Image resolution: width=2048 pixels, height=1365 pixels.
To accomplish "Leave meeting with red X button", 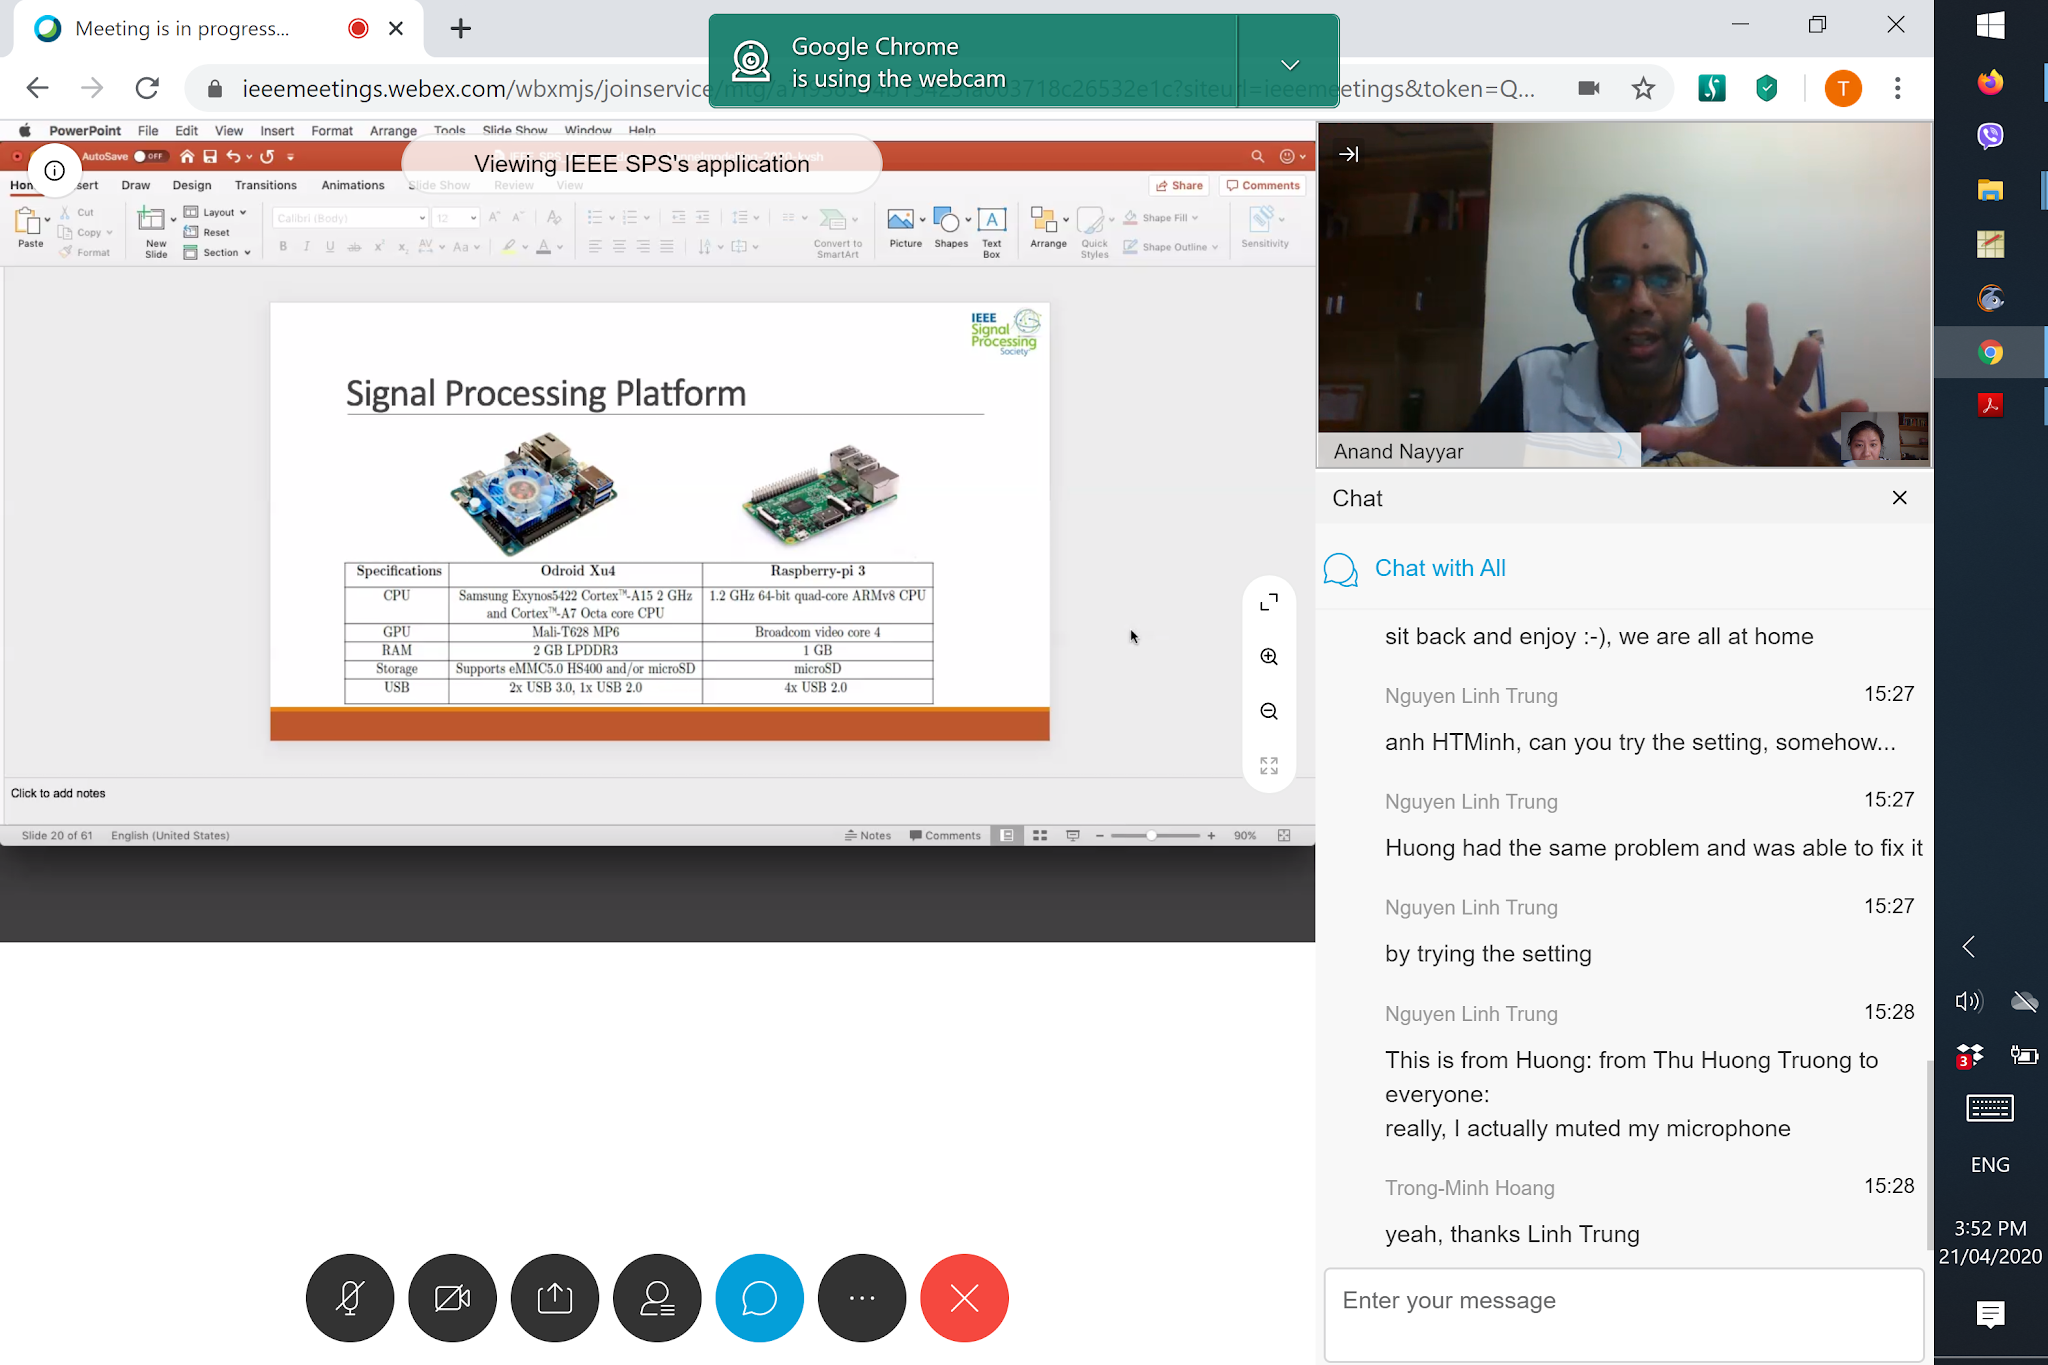I will pyautogui.click(x=964, y=1298).
